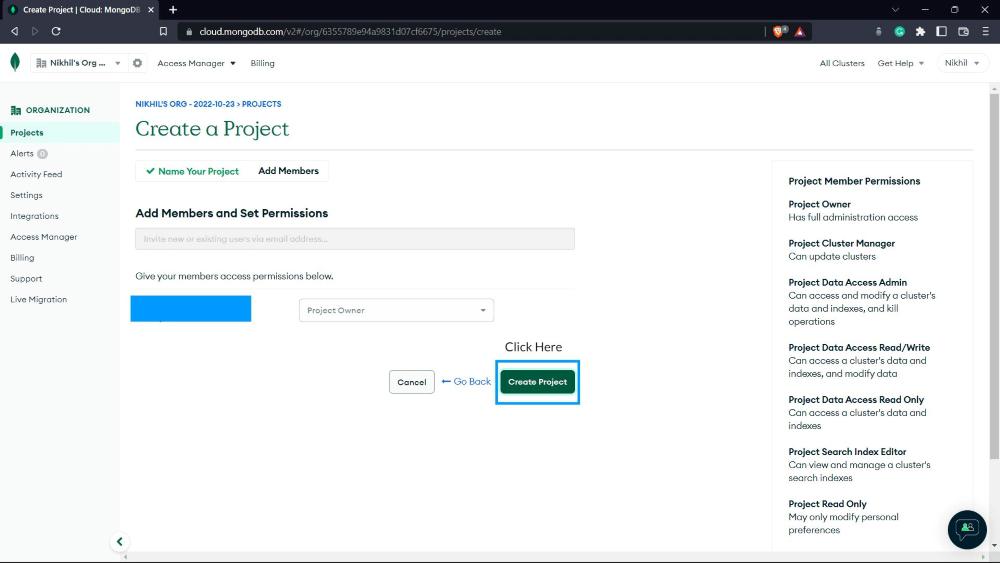Click the browser forward arrow

[x=35, y=31]
